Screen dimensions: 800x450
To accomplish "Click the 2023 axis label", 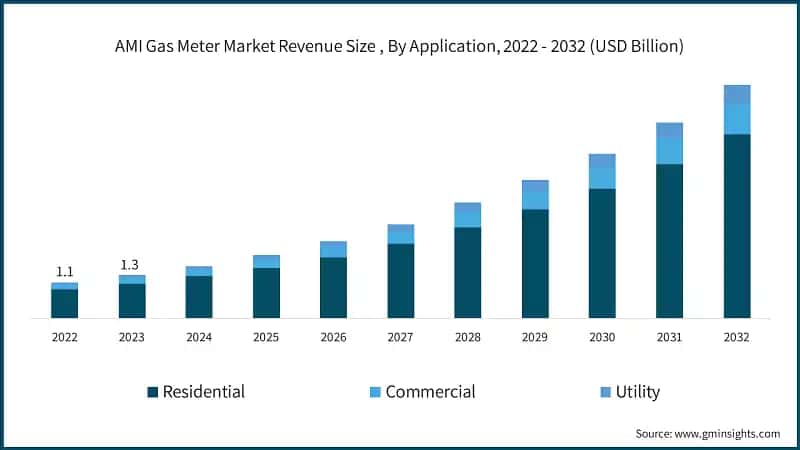I will coord(132,337).
